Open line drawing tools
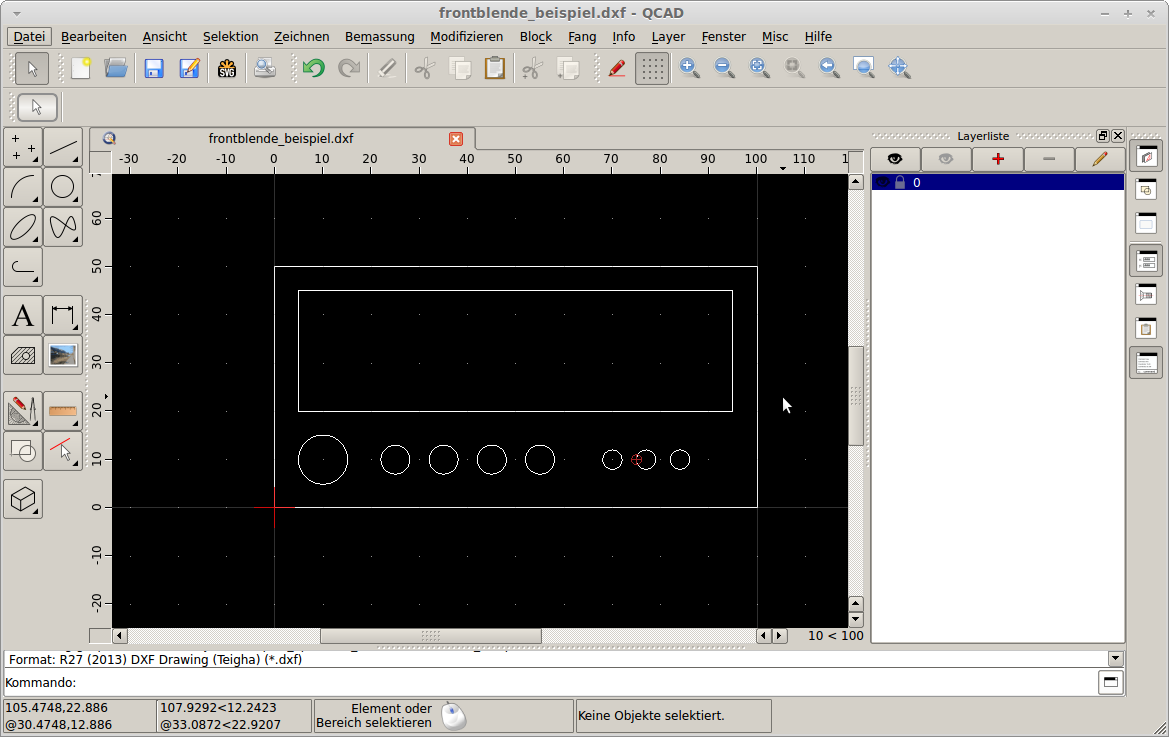 [x=63, y=148]
